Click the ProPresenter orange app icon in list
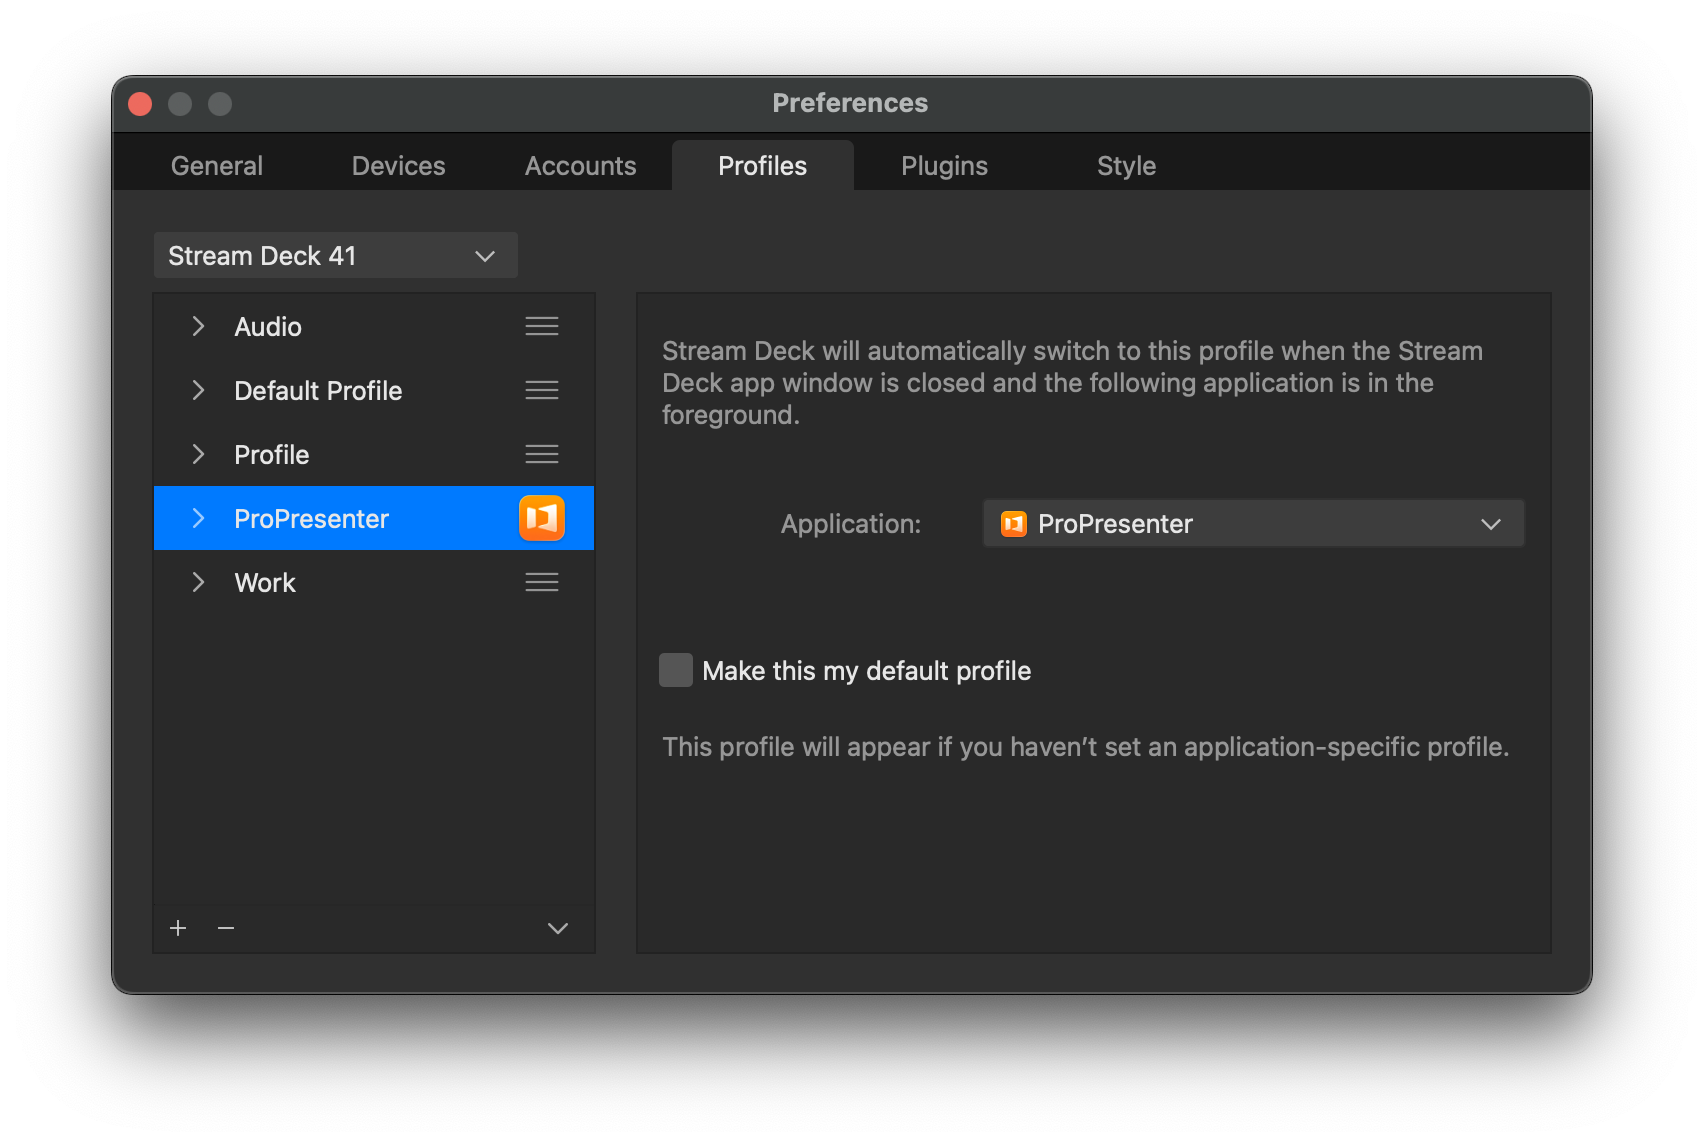The image size is (1704, 1142). point(542,518)
